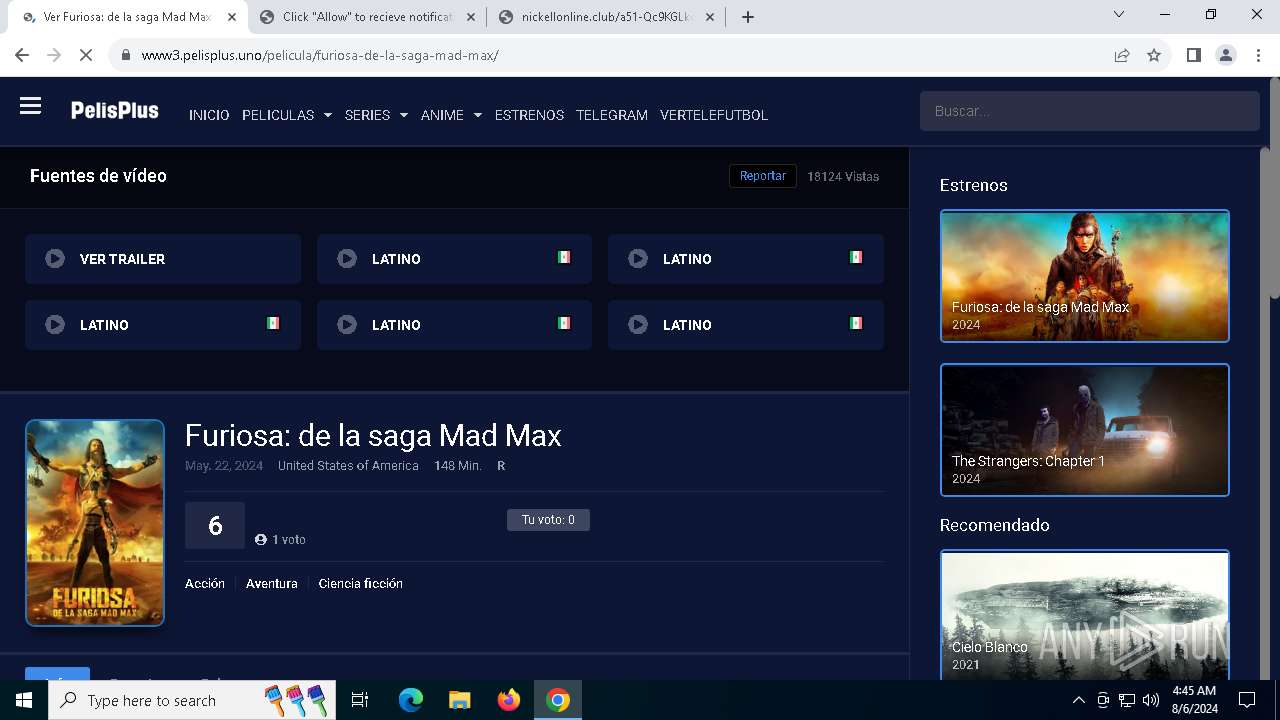Open the Ciencia ficción genre link
The width and height of the screenshot is (1280, 720).
pos(361,583)
